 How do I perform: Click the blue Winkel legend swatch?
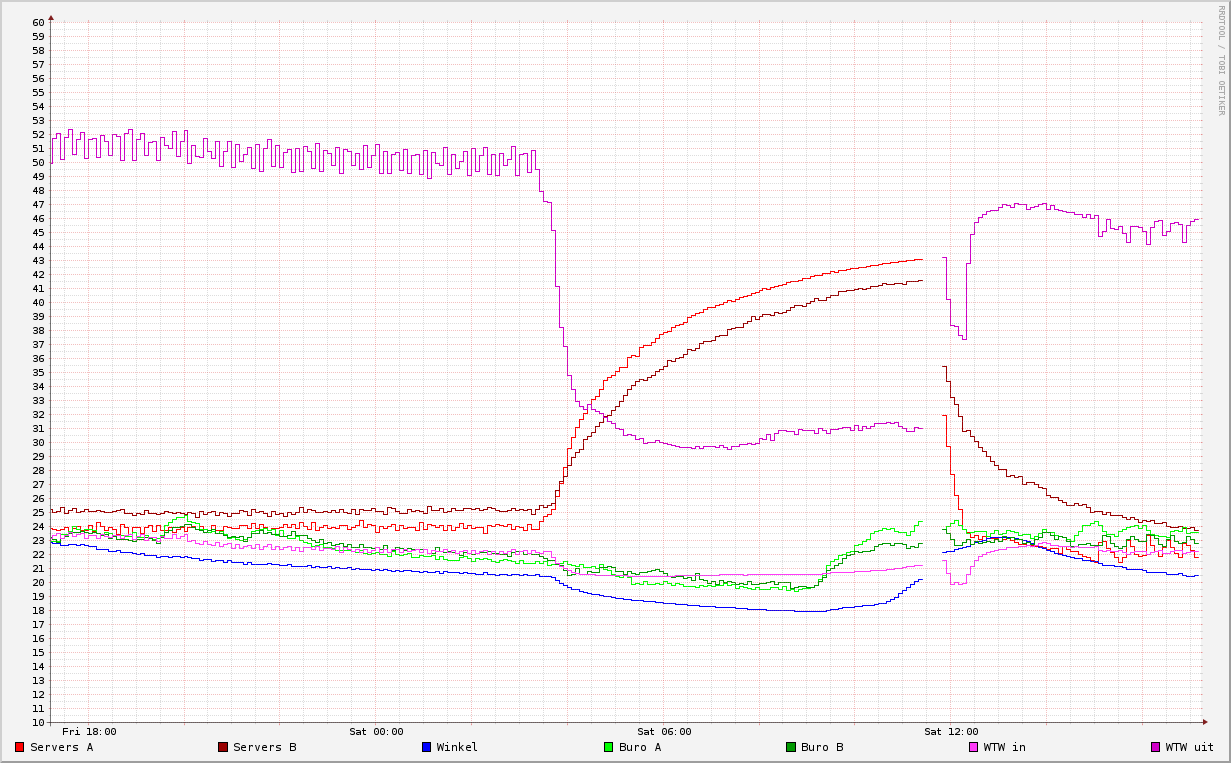(x=427, y=747)
